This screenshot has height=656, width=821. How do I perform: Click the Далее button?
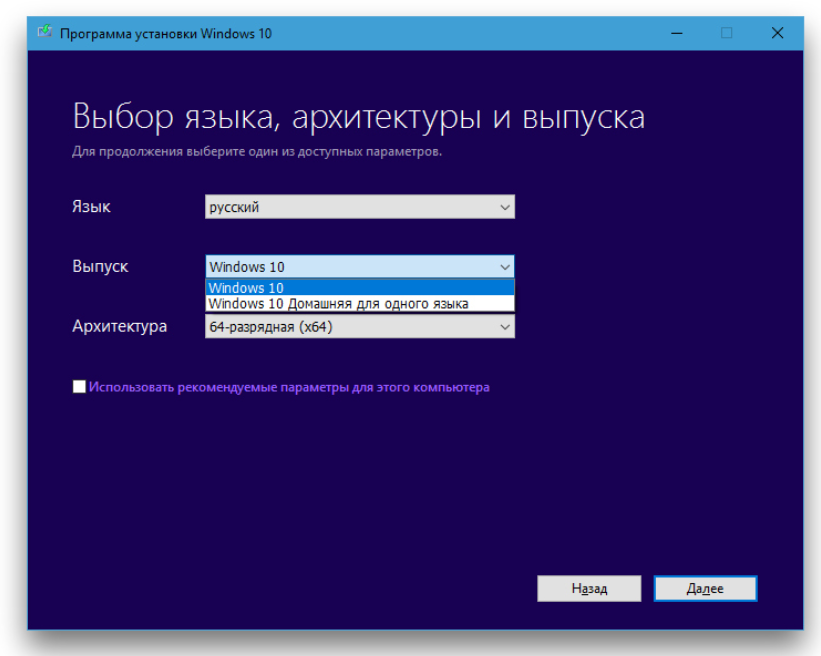705,588
